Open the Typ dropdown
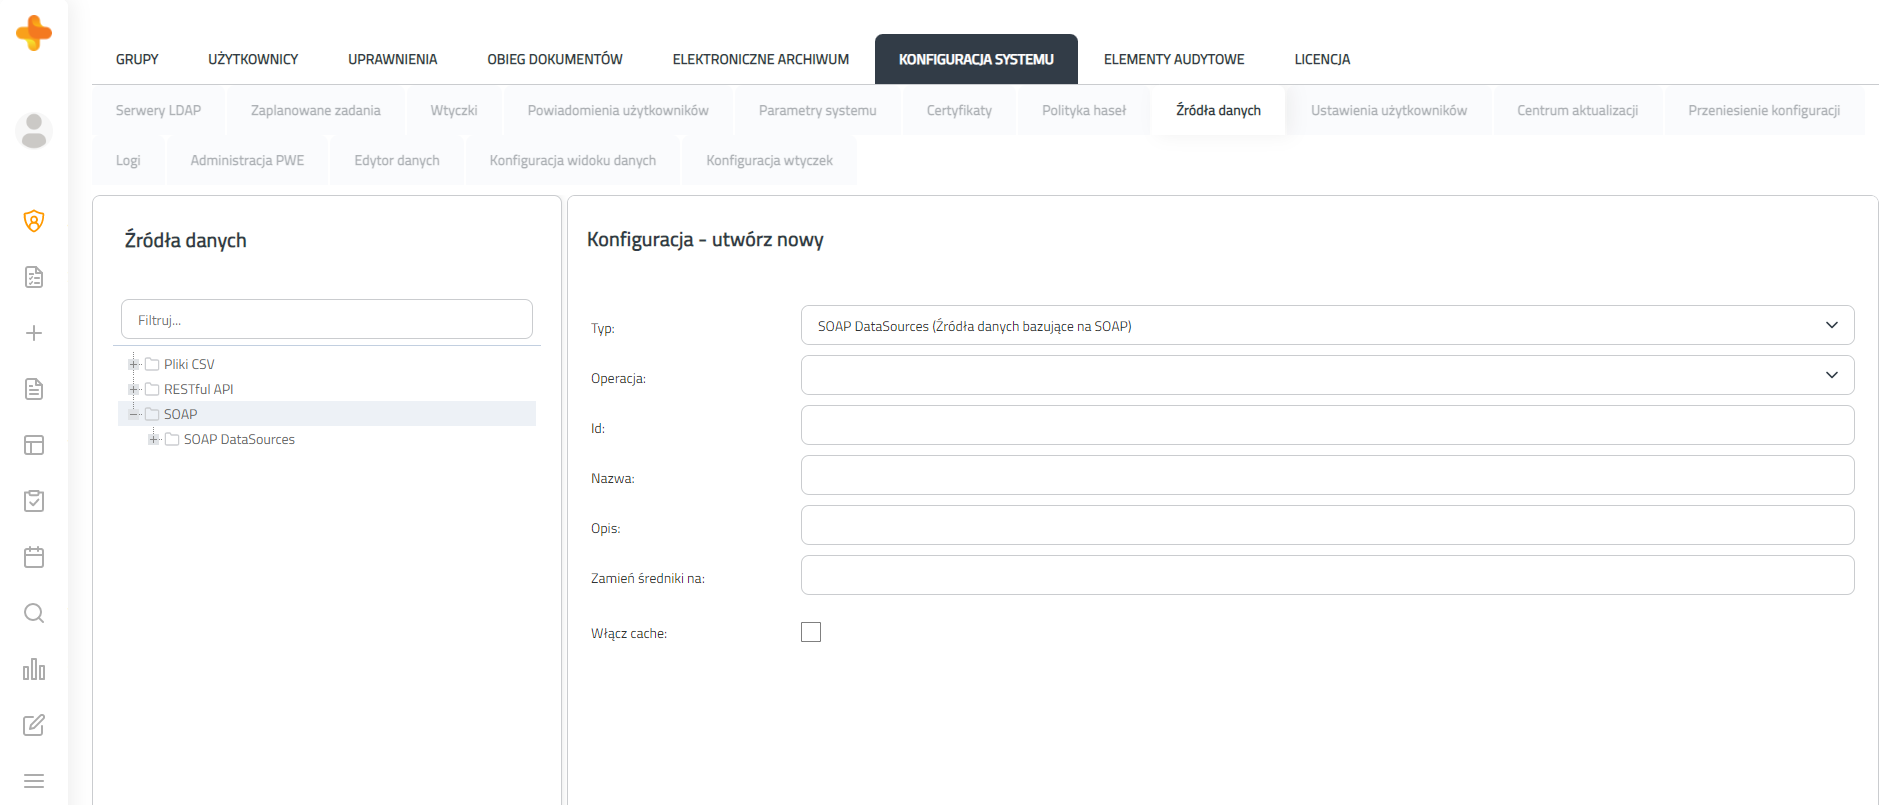 tap(1327, 325)
